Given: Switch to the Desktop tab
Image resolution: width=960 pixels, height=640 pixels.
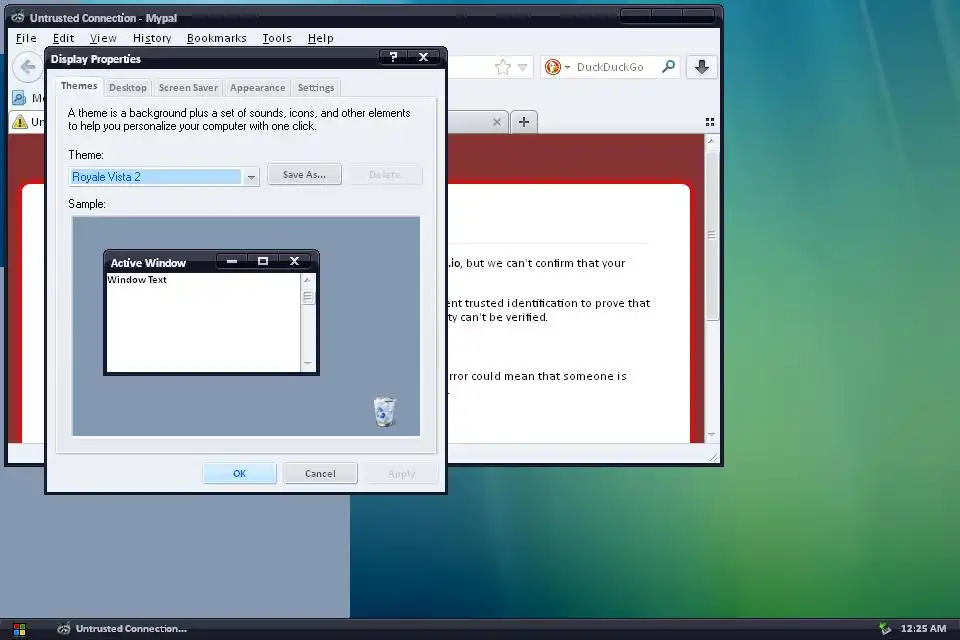Looking at the screenshot, I should (x=127, y=88).
